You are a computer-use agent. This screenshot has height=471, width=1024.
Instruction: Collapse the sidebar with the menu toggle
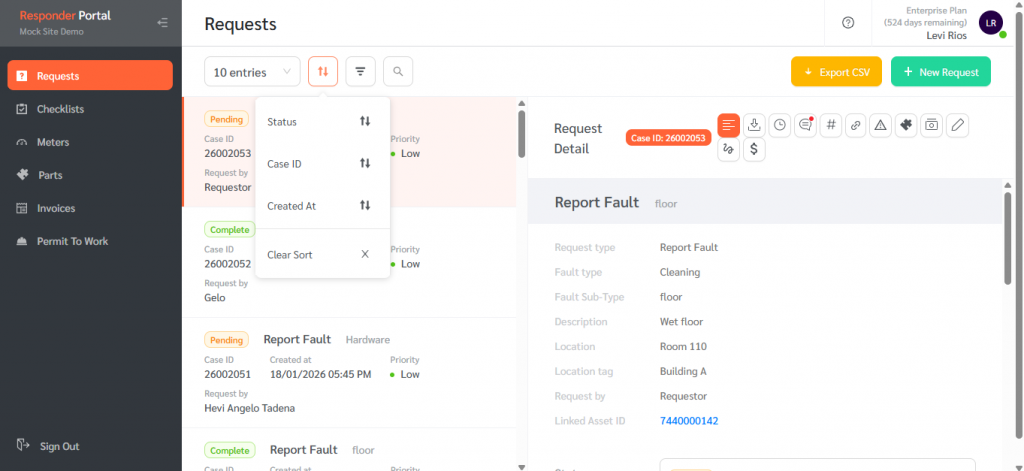click(162, 23)
